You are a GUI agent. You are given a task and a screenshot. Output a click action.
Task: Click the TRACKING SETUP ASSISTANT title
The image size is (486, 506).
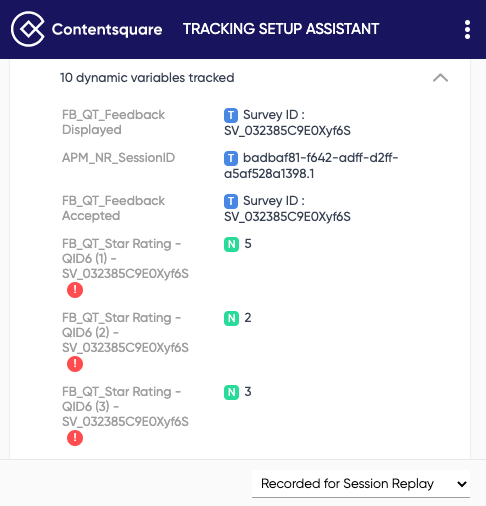point(281,29)
